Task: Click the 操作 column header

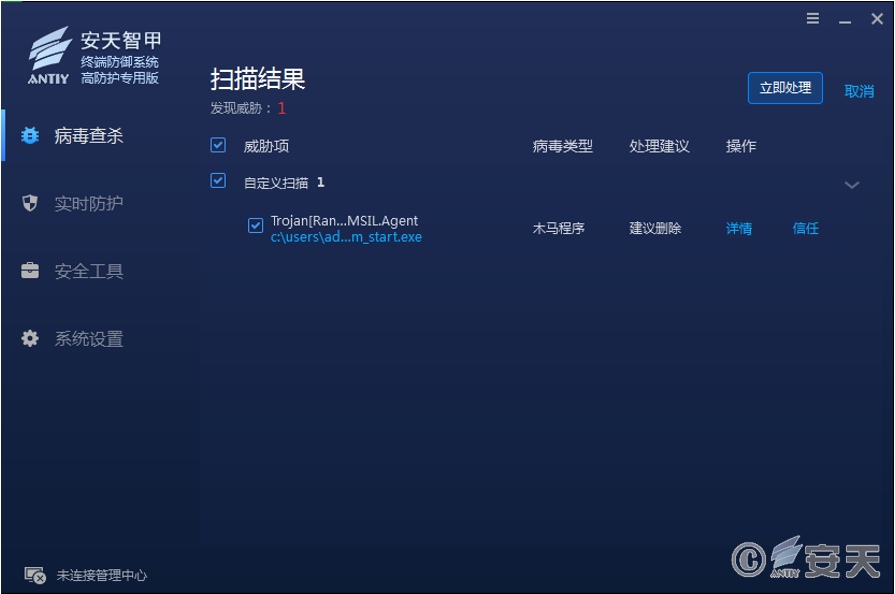Action: click(741, 146)
